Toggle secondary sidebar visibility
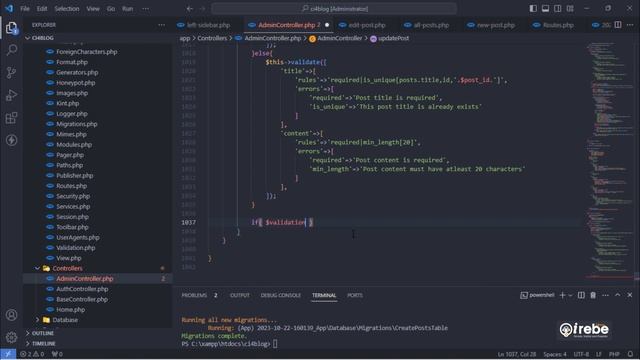This screenshot has width=640, height=360. (x=558, y=9)
